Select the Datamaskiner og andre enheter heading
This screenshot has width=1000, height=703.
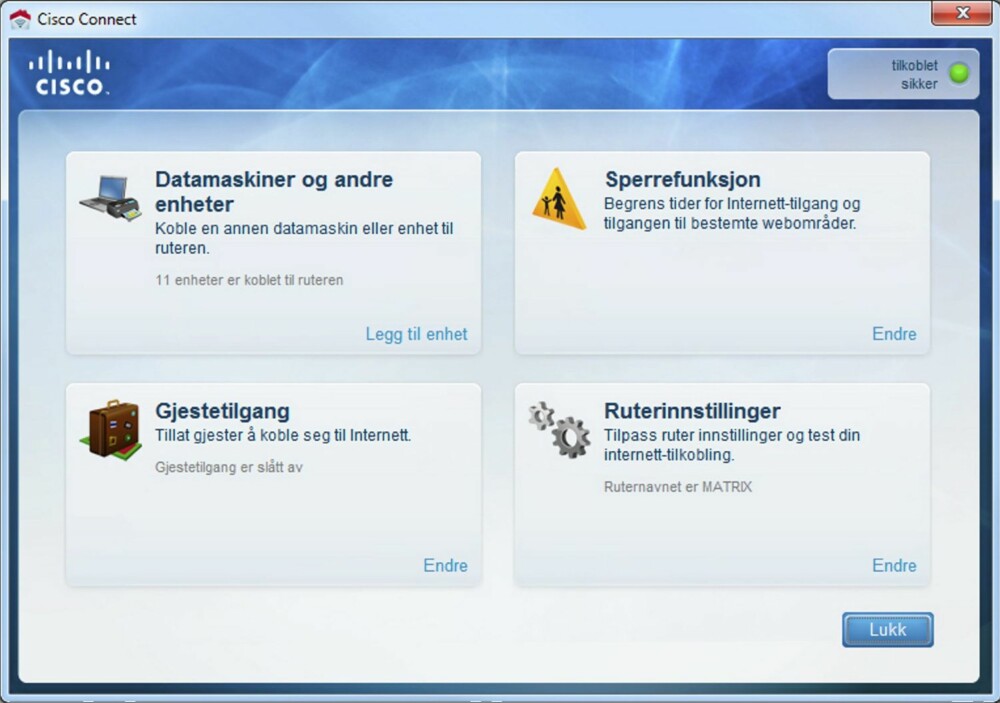[274, 191]
